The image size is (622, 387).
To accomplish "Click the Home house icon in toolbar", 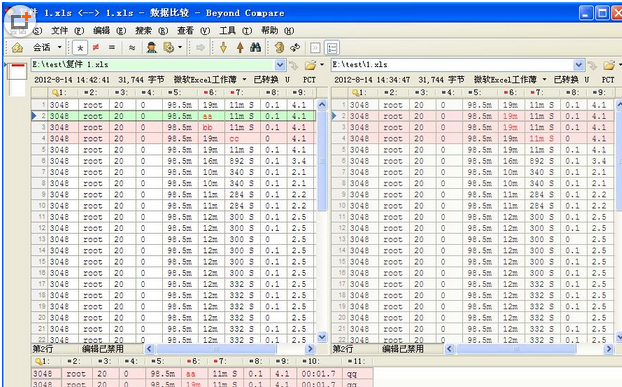I will point(17,48).
